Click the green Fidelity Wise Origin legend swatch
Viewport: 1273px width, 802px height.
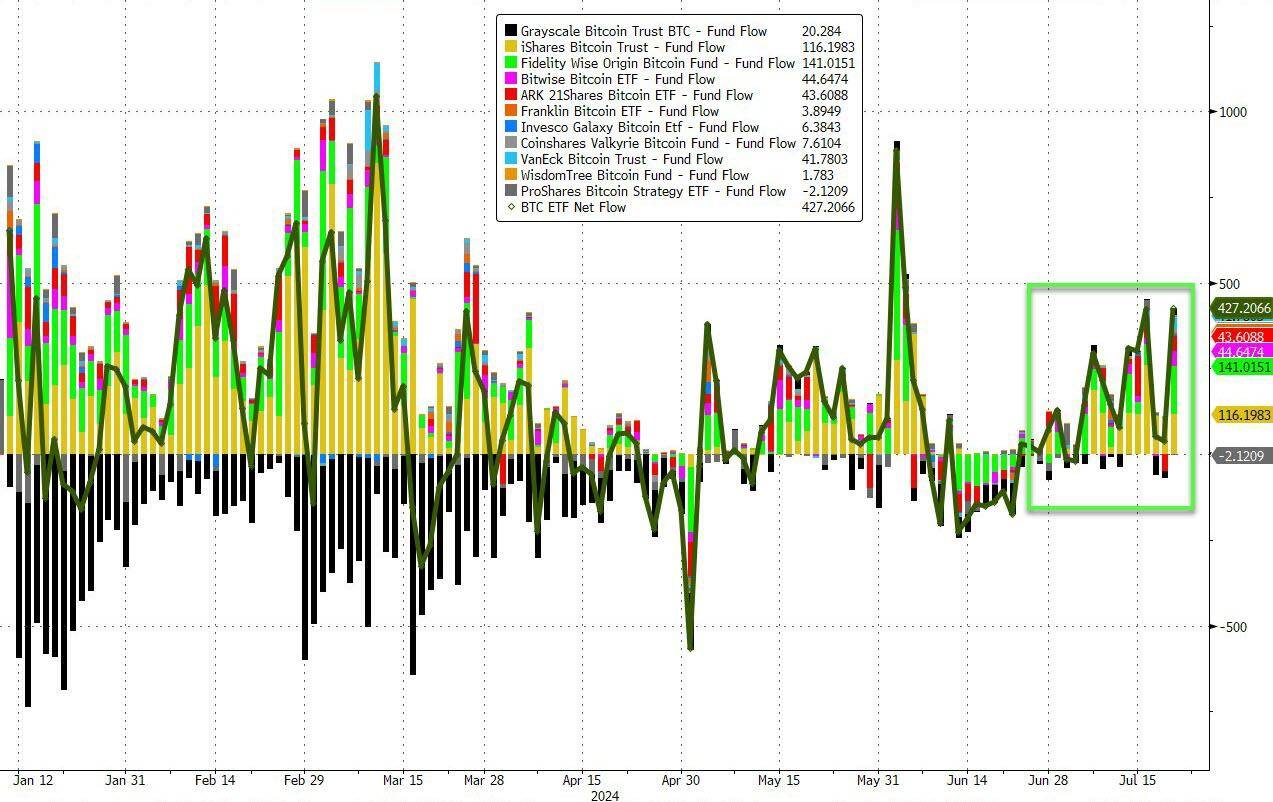tap(511, 63)
